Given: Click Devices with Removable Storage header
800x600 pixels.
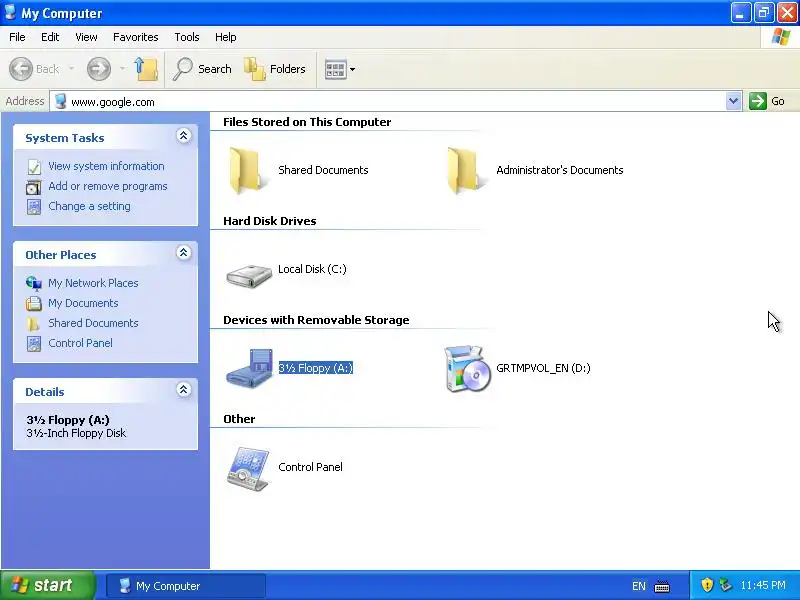Looking at the screenshot, I should [x=316, y=320].
